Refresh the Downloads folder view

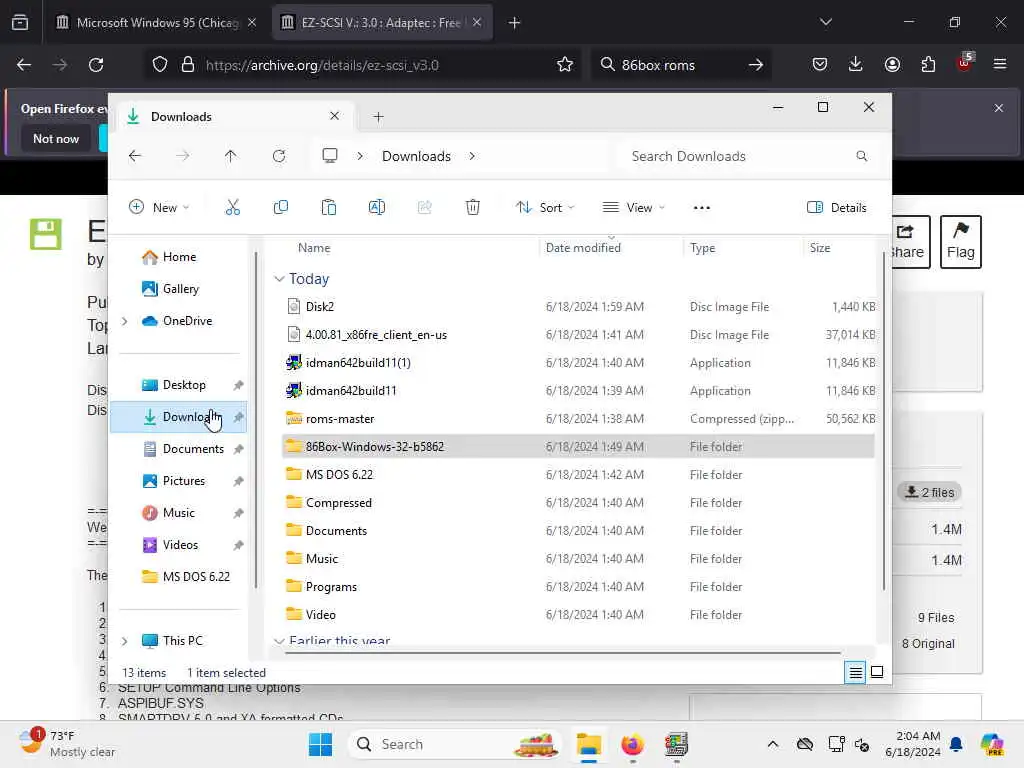[x=279, y=156]
